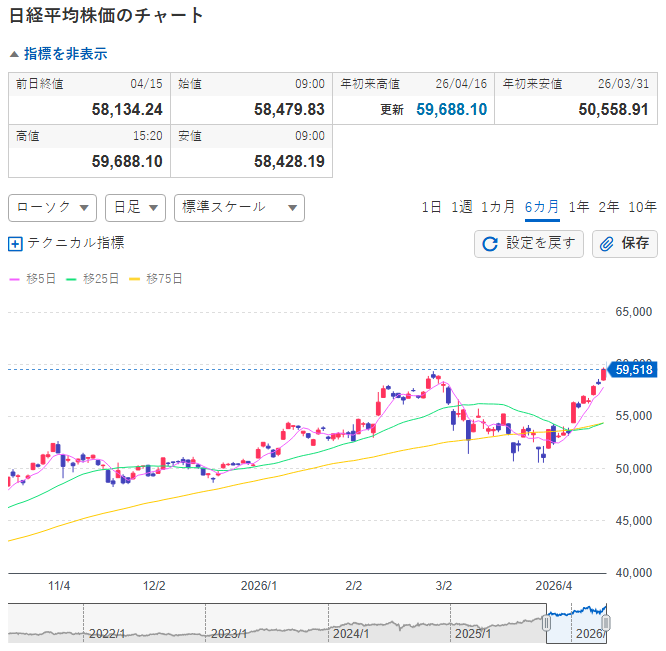The image size is (666, 651).
Task: Click the triangle arrow beside 指標を非表示
Action: click(14, 54)
